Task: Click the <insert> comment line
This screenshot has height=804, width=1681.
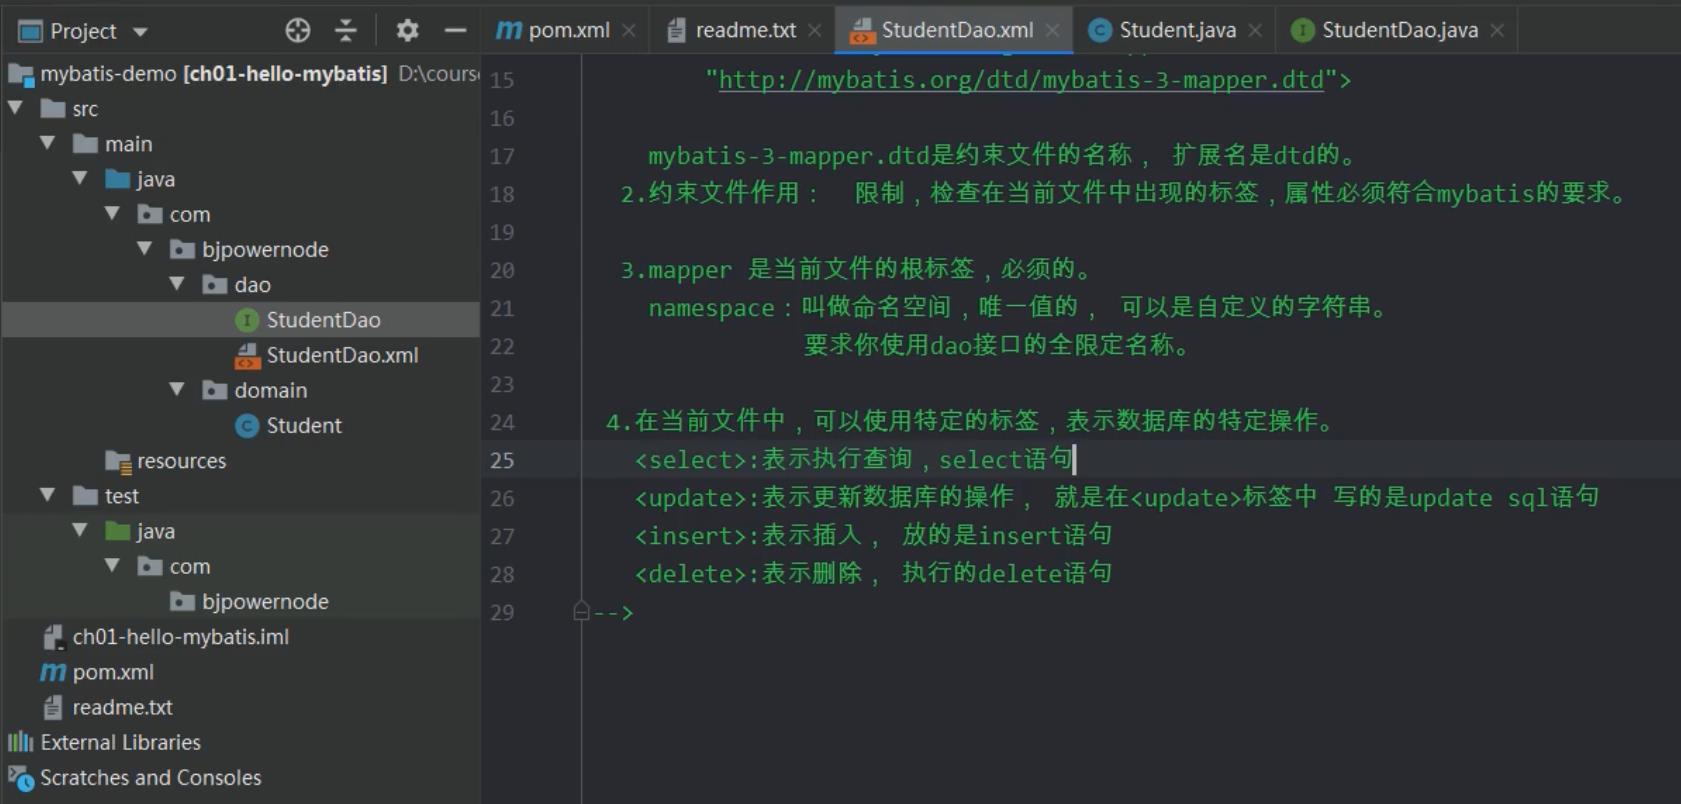Action: [x=873, y=535]
